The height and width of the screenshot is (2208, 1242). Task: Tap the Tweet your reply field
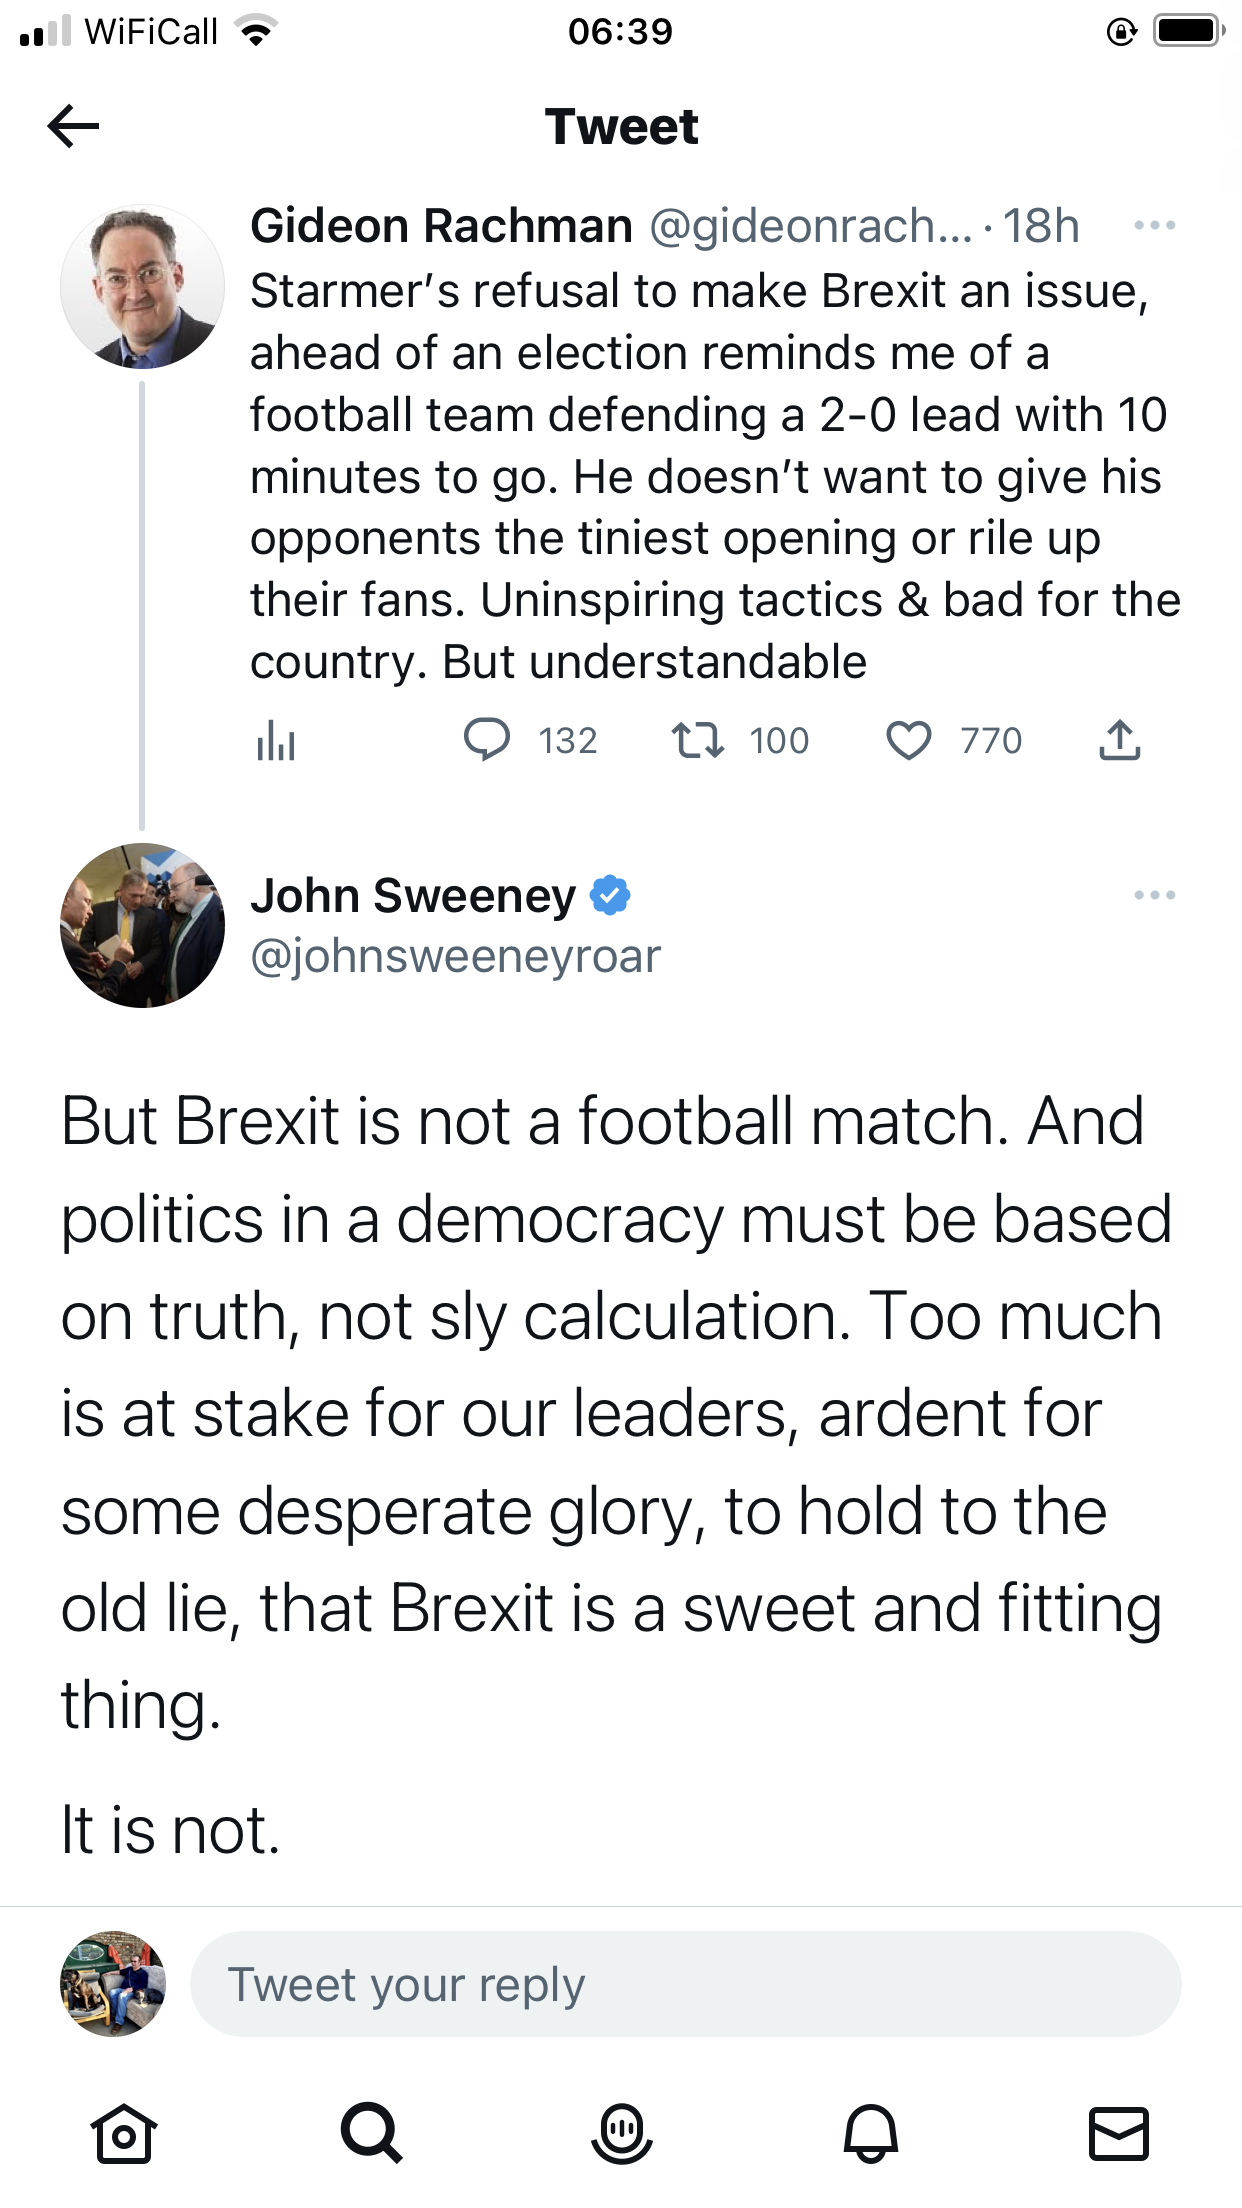click(685, 1985)
